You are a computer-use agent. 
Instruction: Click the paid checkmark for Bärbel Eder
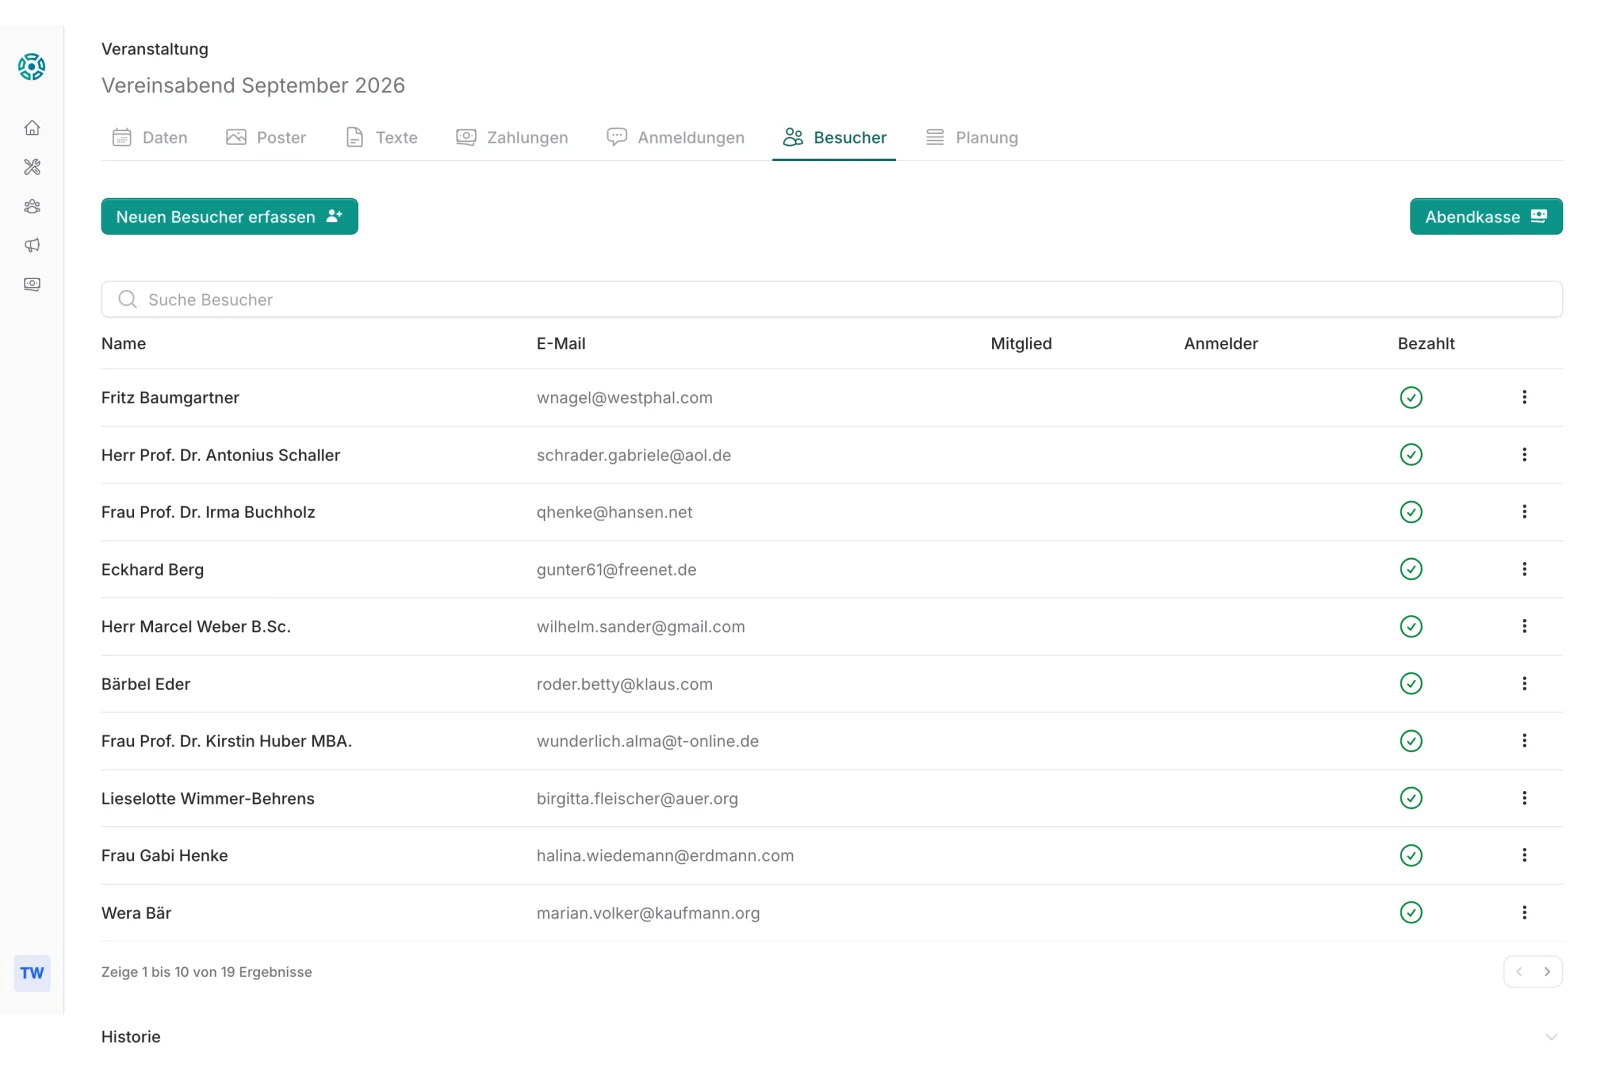(1411, 684)
